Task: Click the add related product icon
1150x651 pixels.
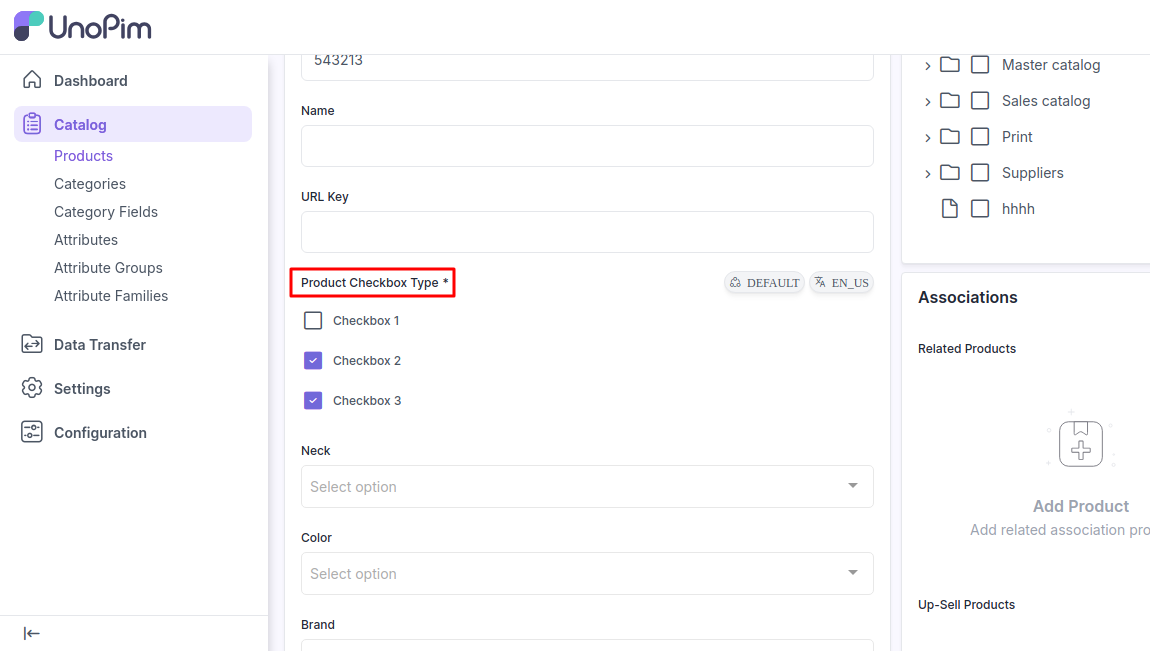Action: [x=1081, y=443]
